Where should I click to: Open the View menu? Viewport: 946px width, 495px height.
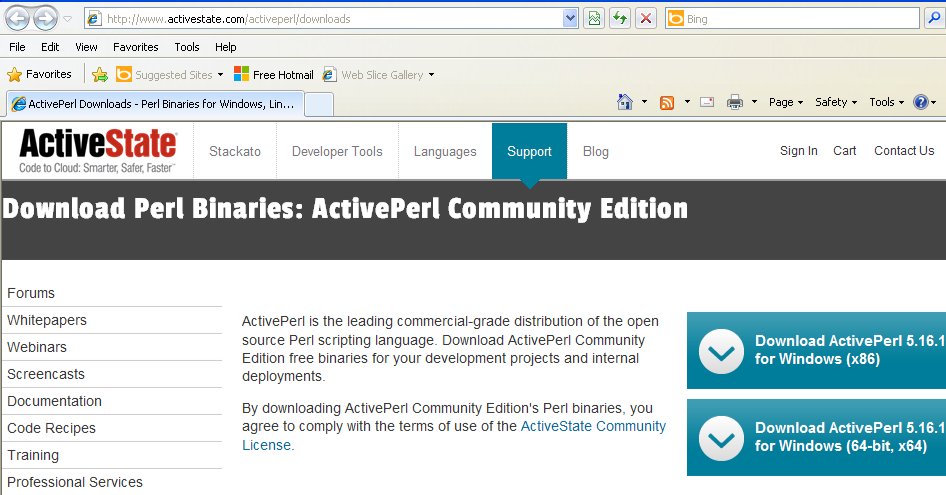(86, 47)
